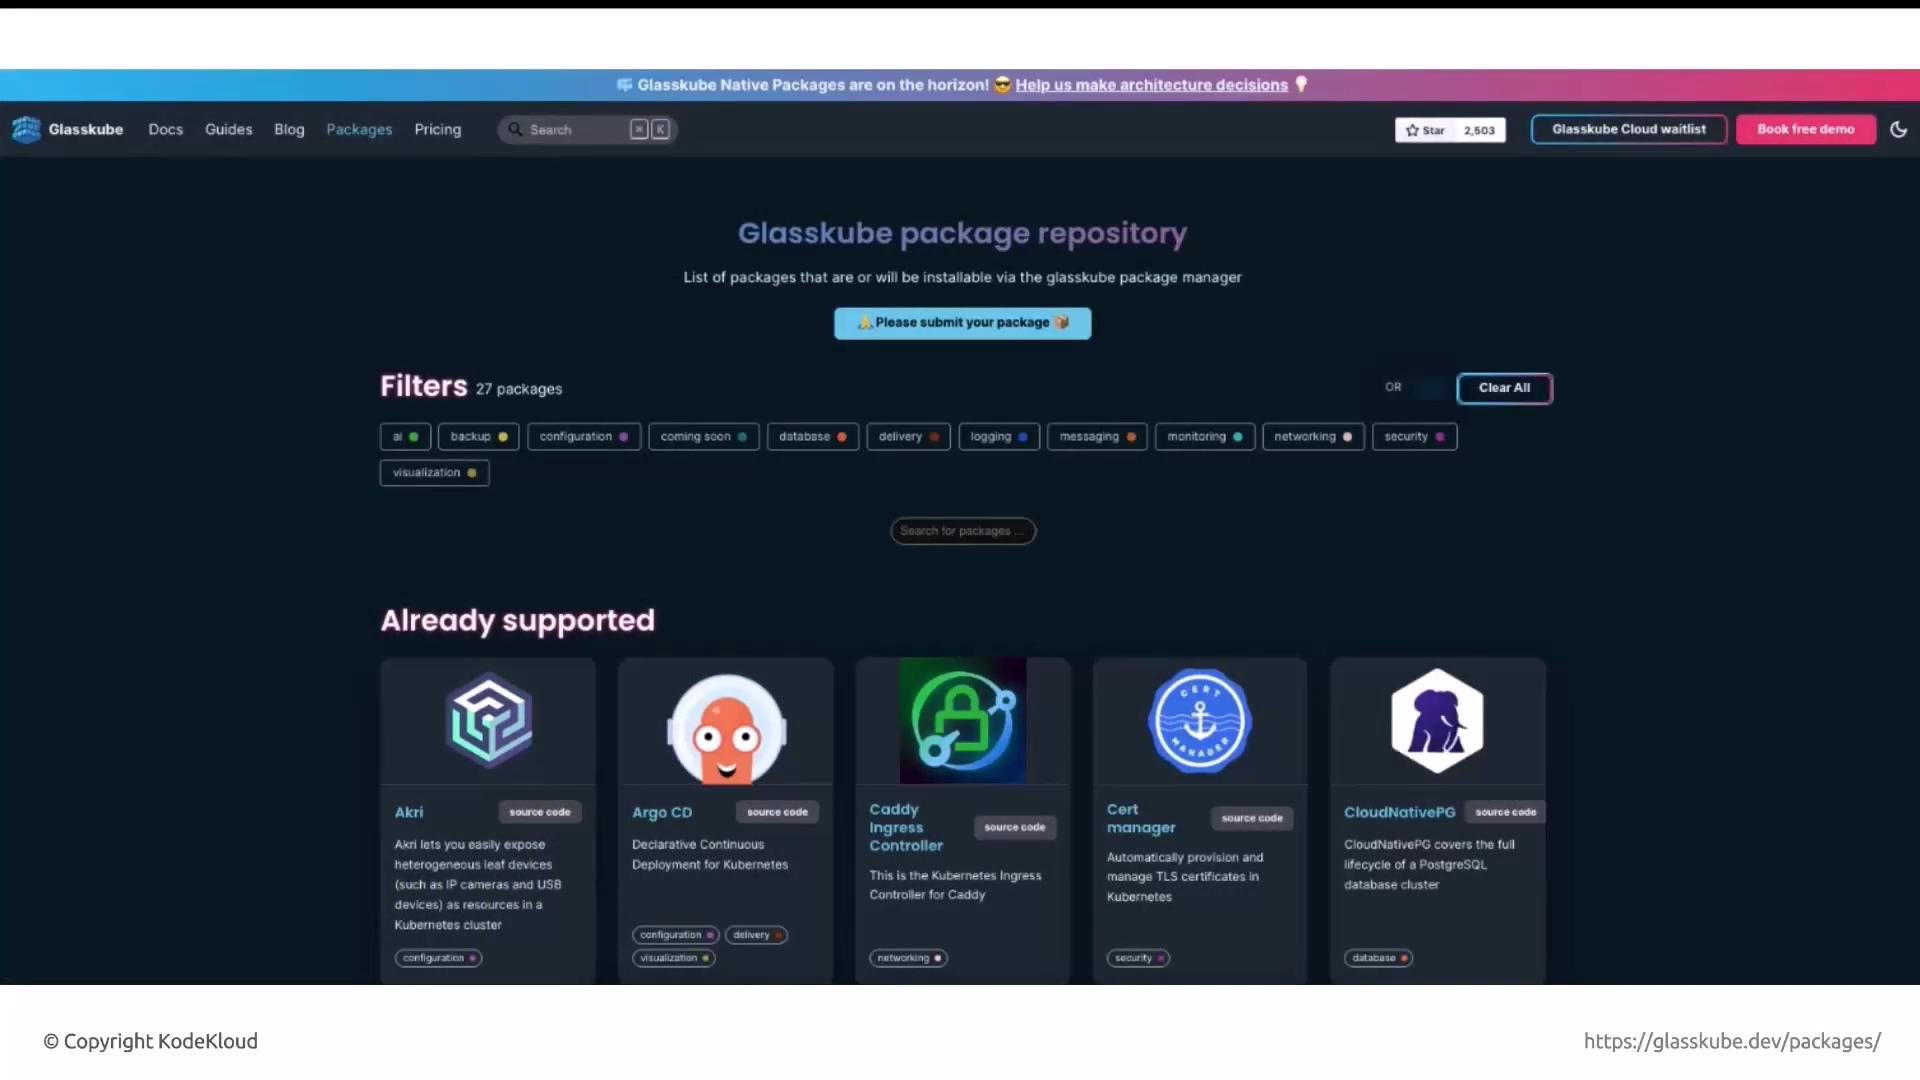Viewport: 1920px width, 1080px height.
Task: Click Glasskube Cloud waitlist button
Action: (1629, 129)
